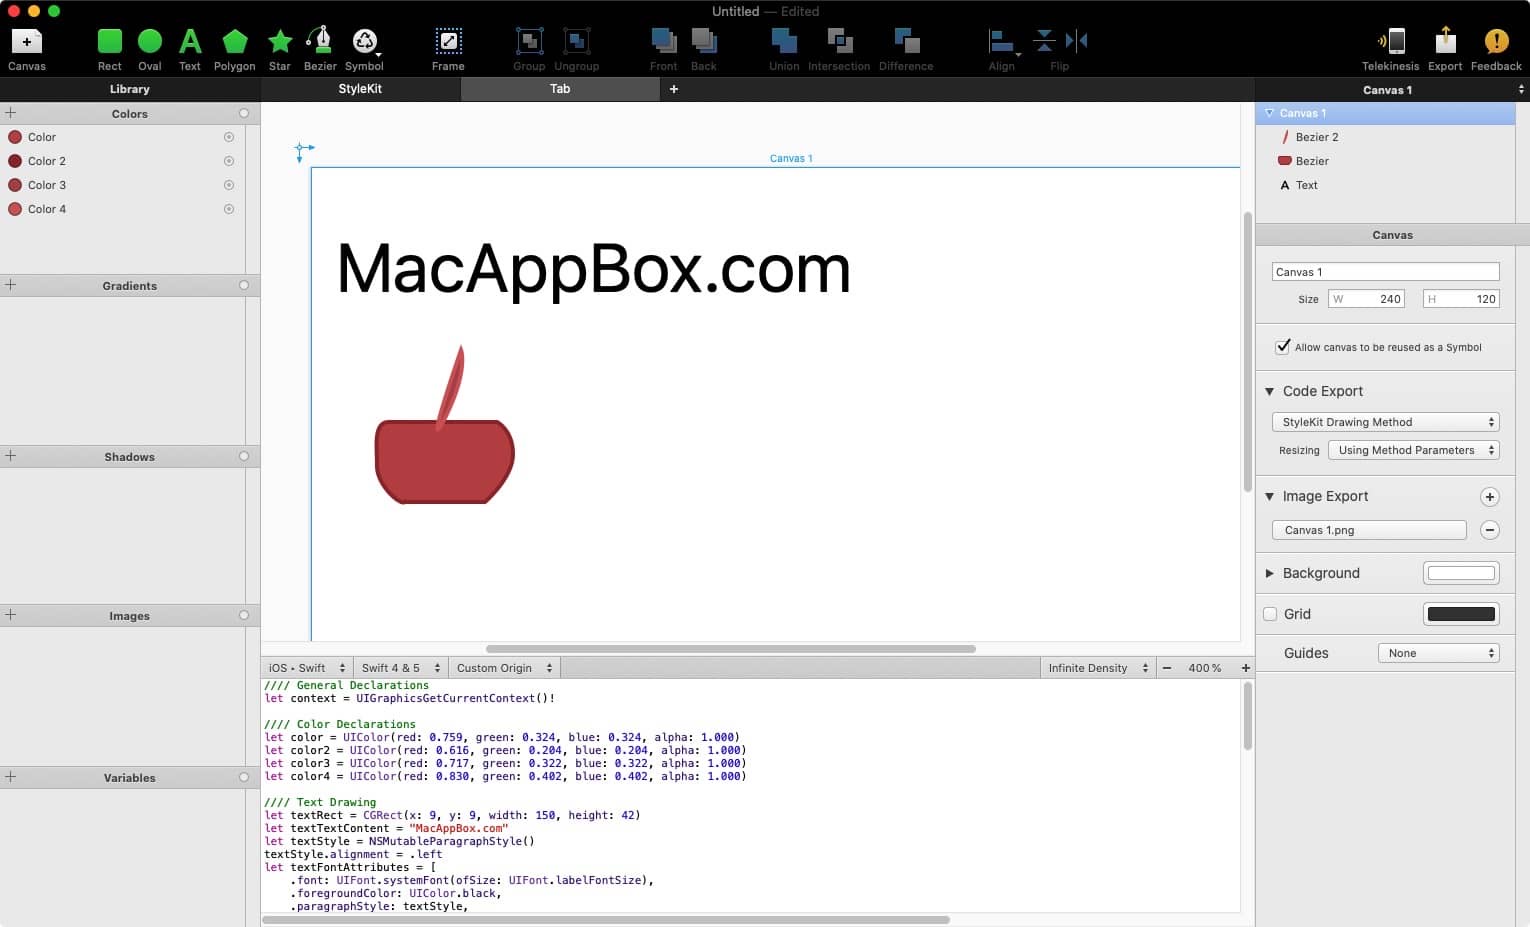1530x927 pixels.
Task: Add a new tab with plus button
Action: coord(674,89)
